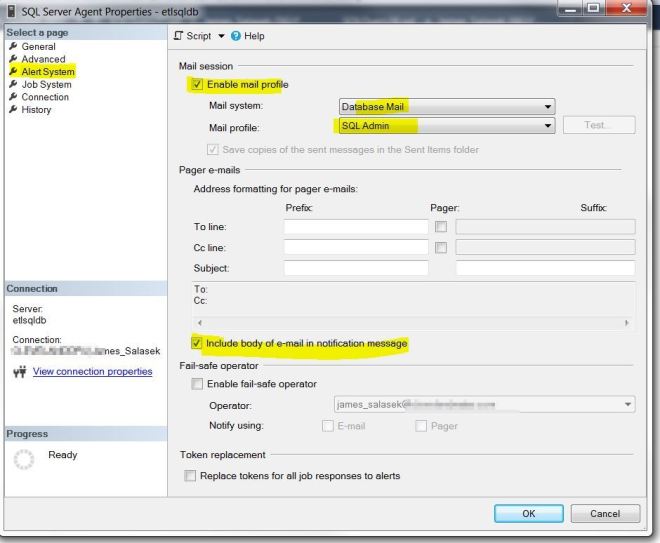Select the Advanced page wrench icon

point(13,60)
